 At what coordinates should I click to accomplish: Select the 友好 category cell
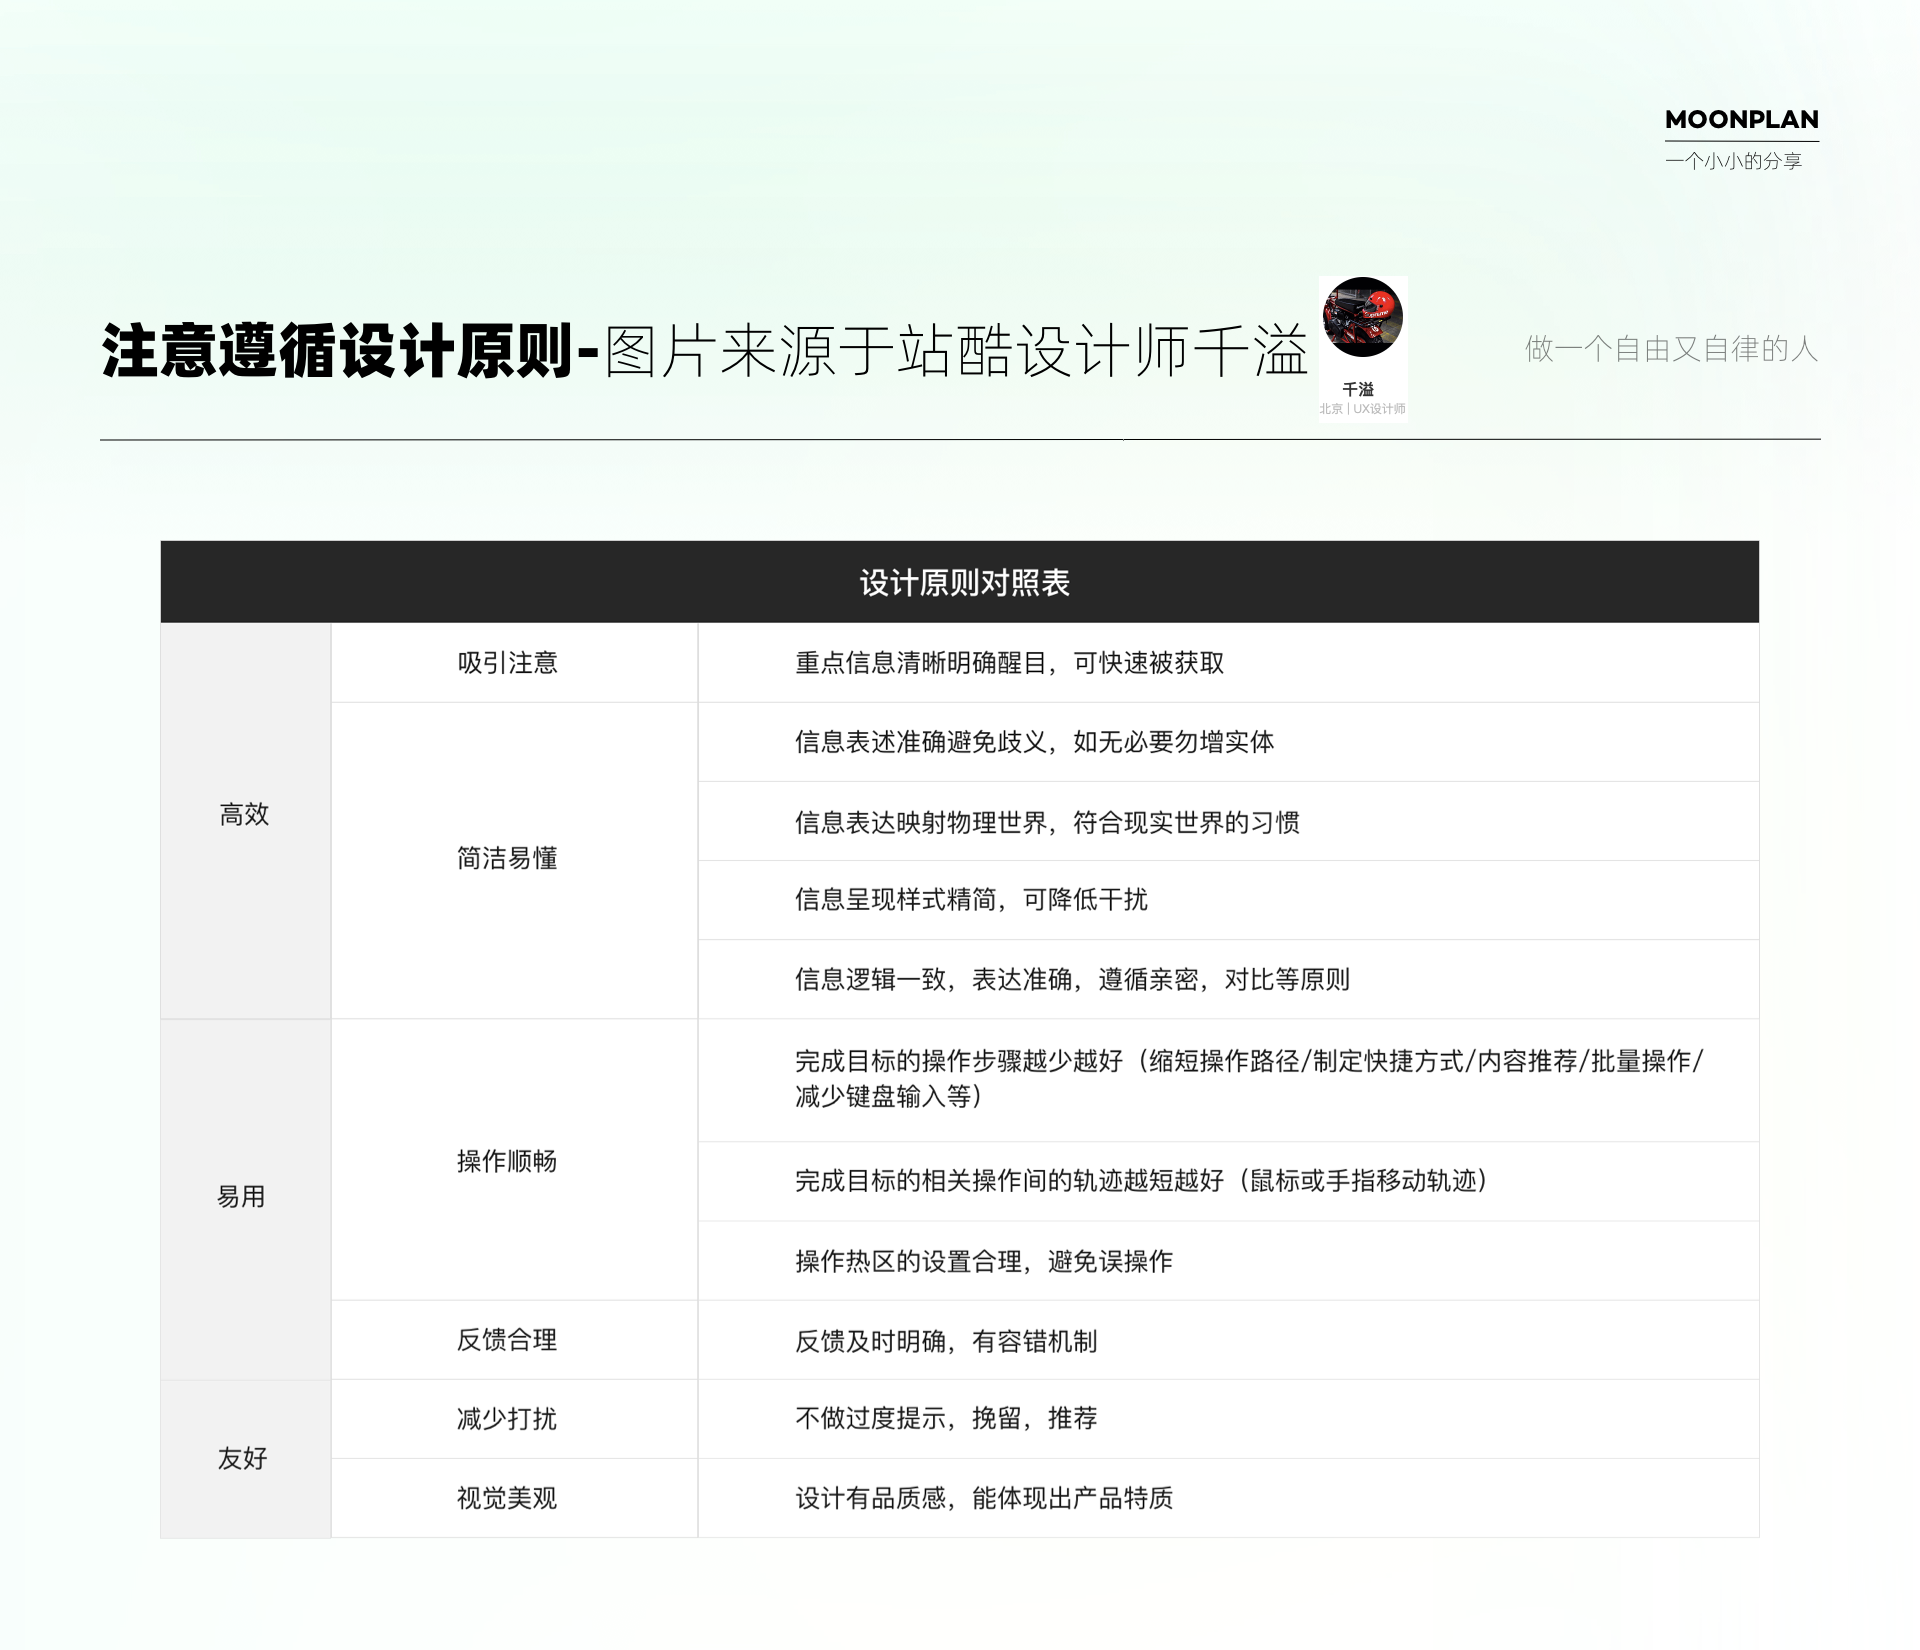tap(243, 1458)
